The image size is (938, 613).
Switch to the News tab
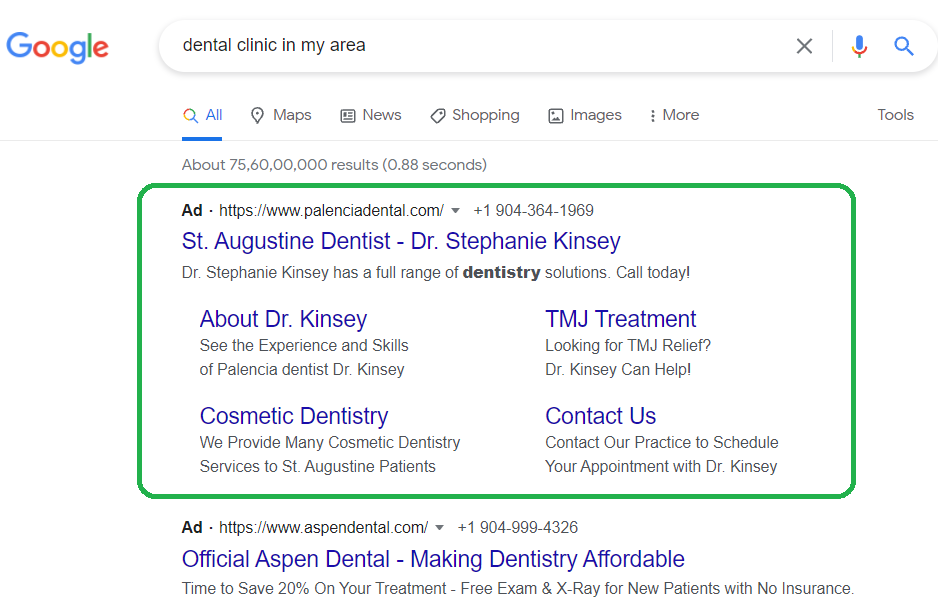click(371, 115)
